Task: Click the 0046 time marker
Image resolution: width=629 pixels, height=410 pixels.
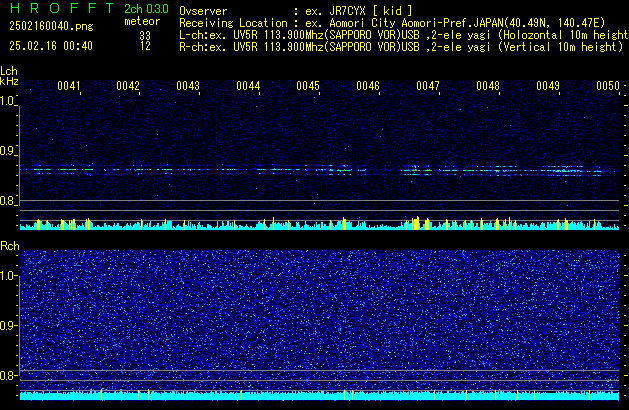Action: click(368, 86)
